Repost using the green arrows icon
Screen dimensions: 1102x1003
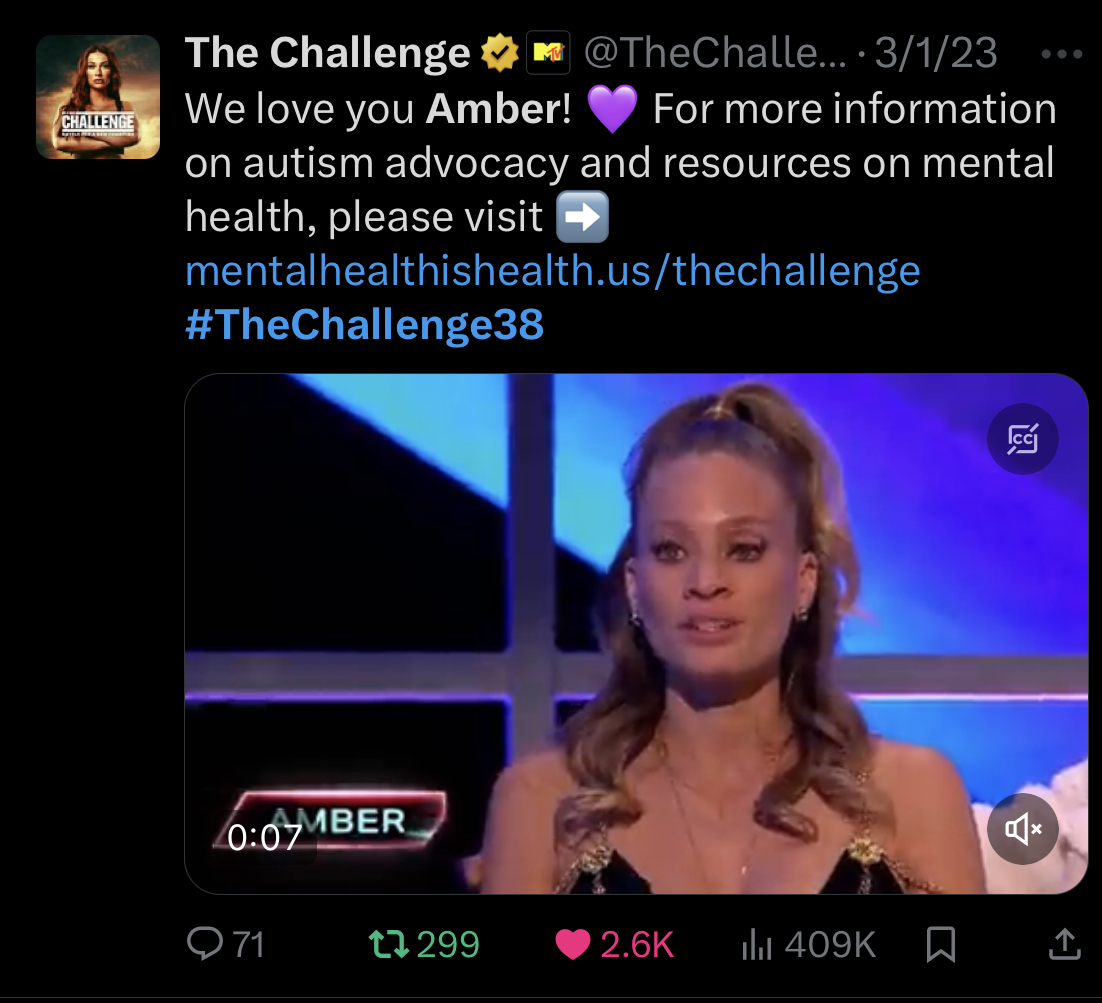[389, 944]
